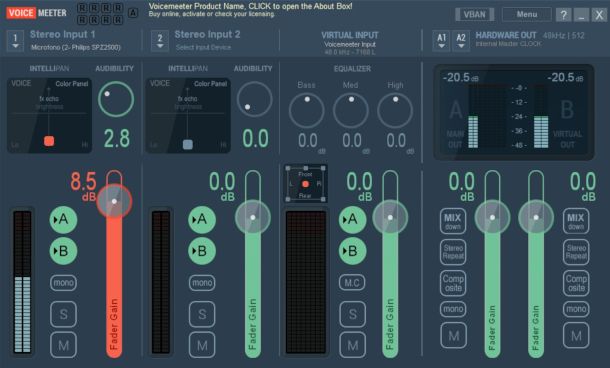
Task: Click the 8.5 dB gain readout
Action: click(x=83, y=186)
